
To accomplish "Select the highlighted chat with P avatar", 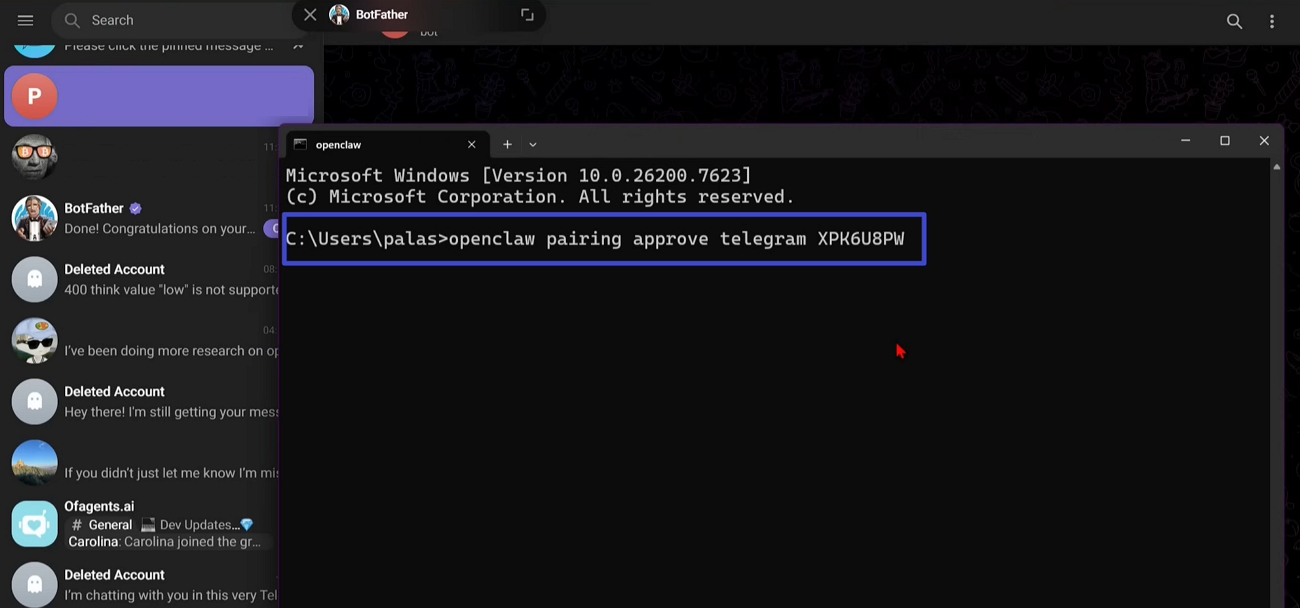I will click(159, 96).
